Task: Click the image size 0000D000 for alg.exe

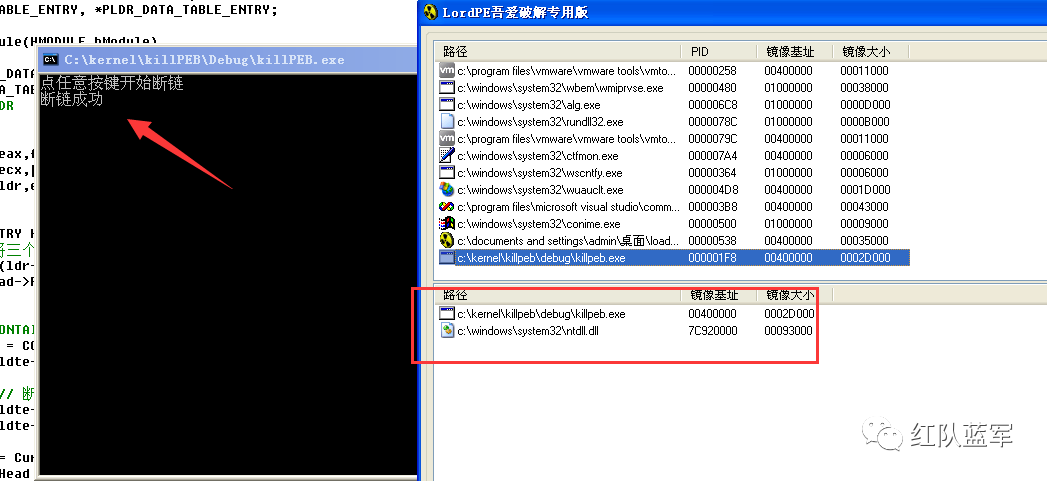Action: pyautogui.click(x=865, y=105)
